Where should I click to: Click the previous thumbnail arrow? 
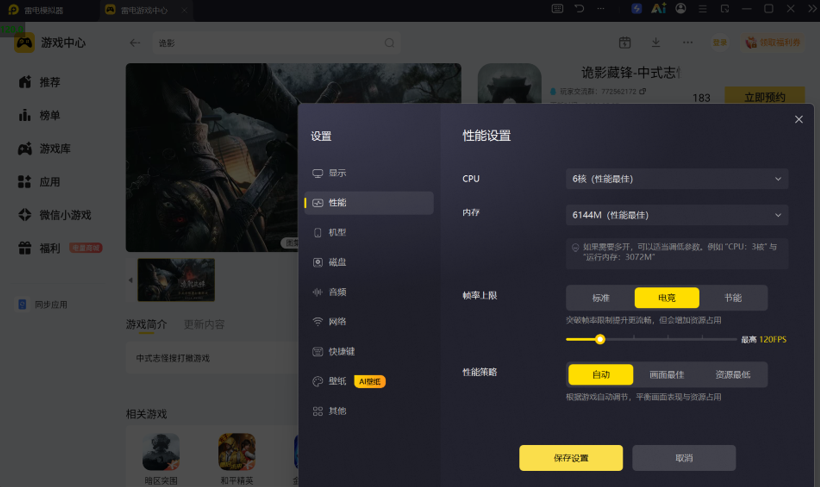[x=130, y=280]
